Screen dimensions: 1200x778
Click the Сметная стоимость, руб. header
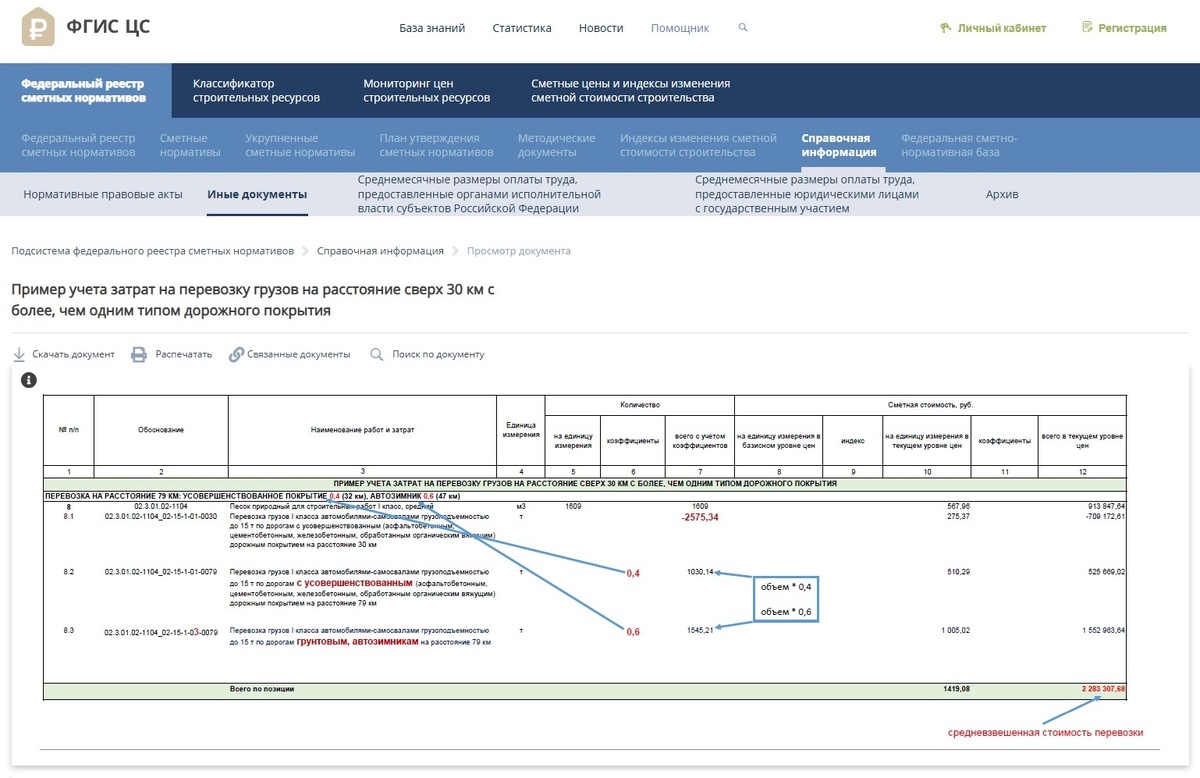click(x=930, y=405)
